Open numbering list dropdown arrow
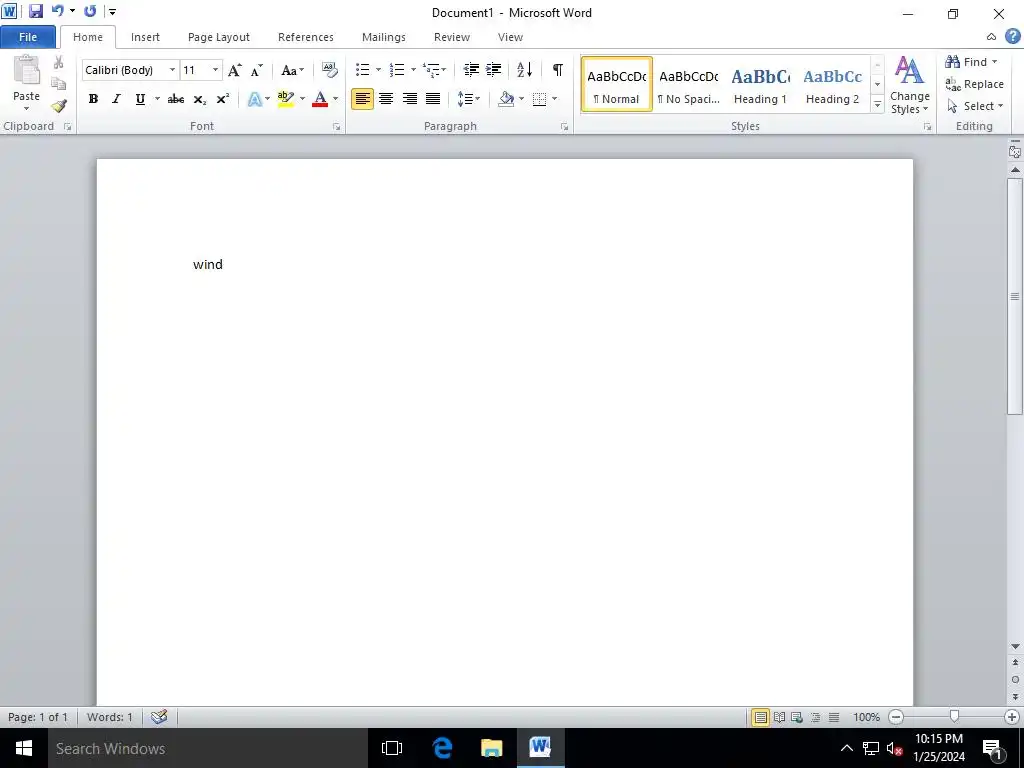This screenshot has height=768, width=1024. click(413, 70)
